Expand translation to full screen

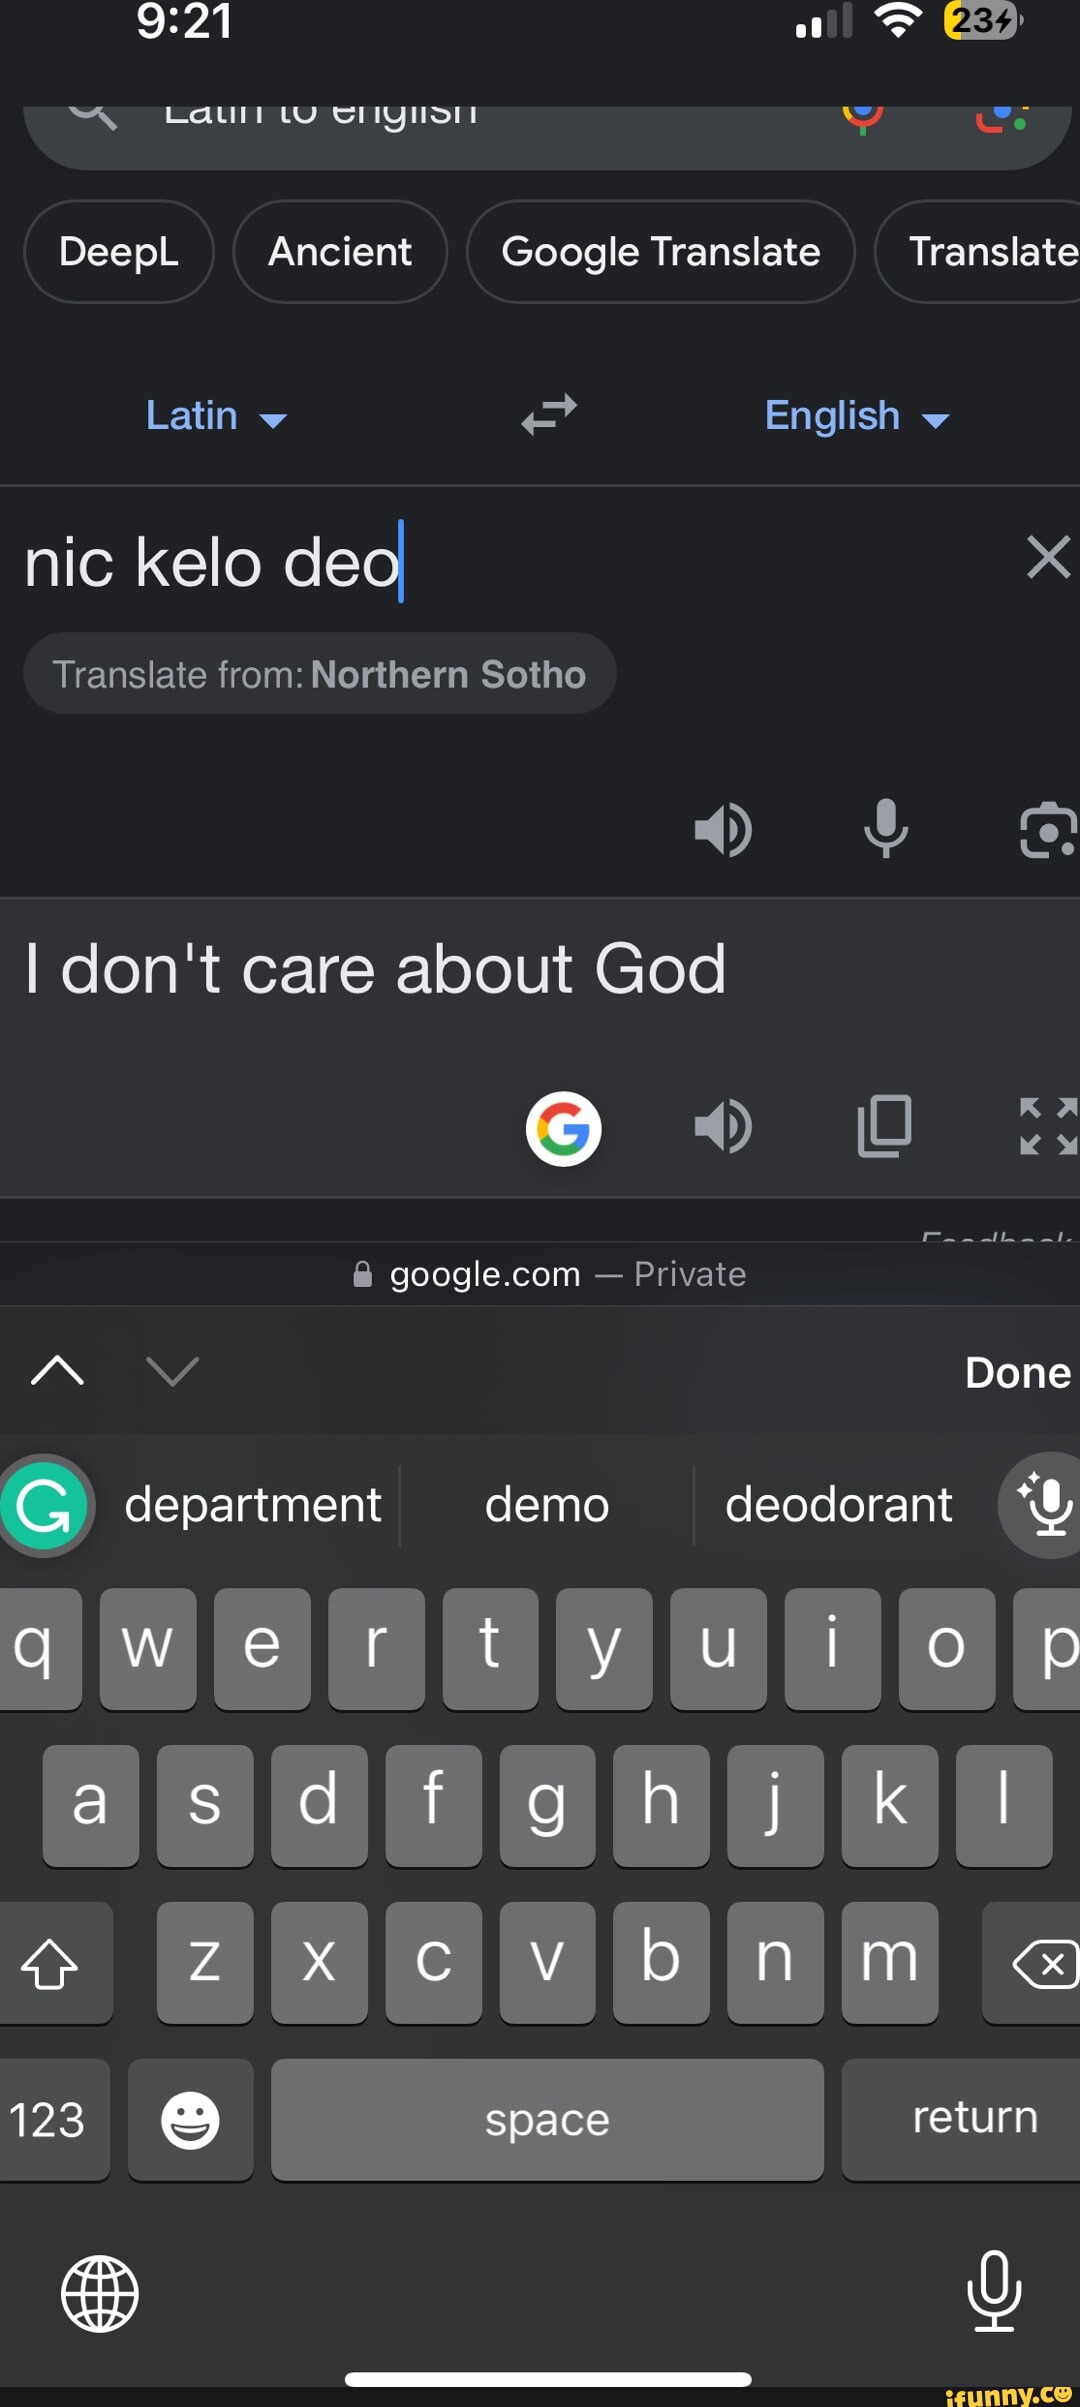coord(1047,1127)
